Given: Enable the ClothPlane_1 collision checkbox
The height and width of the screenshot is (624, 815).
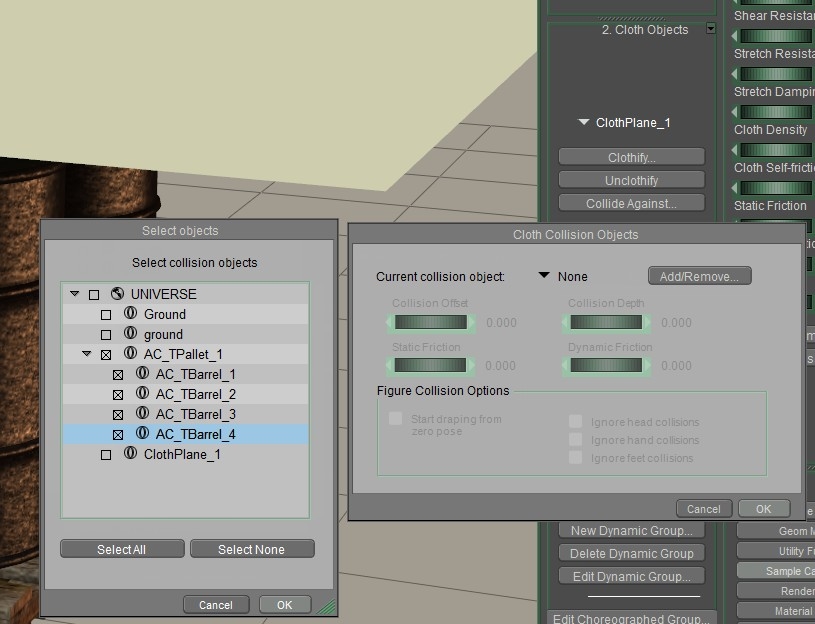Looking at the screenshot, I should click(106, 455).
